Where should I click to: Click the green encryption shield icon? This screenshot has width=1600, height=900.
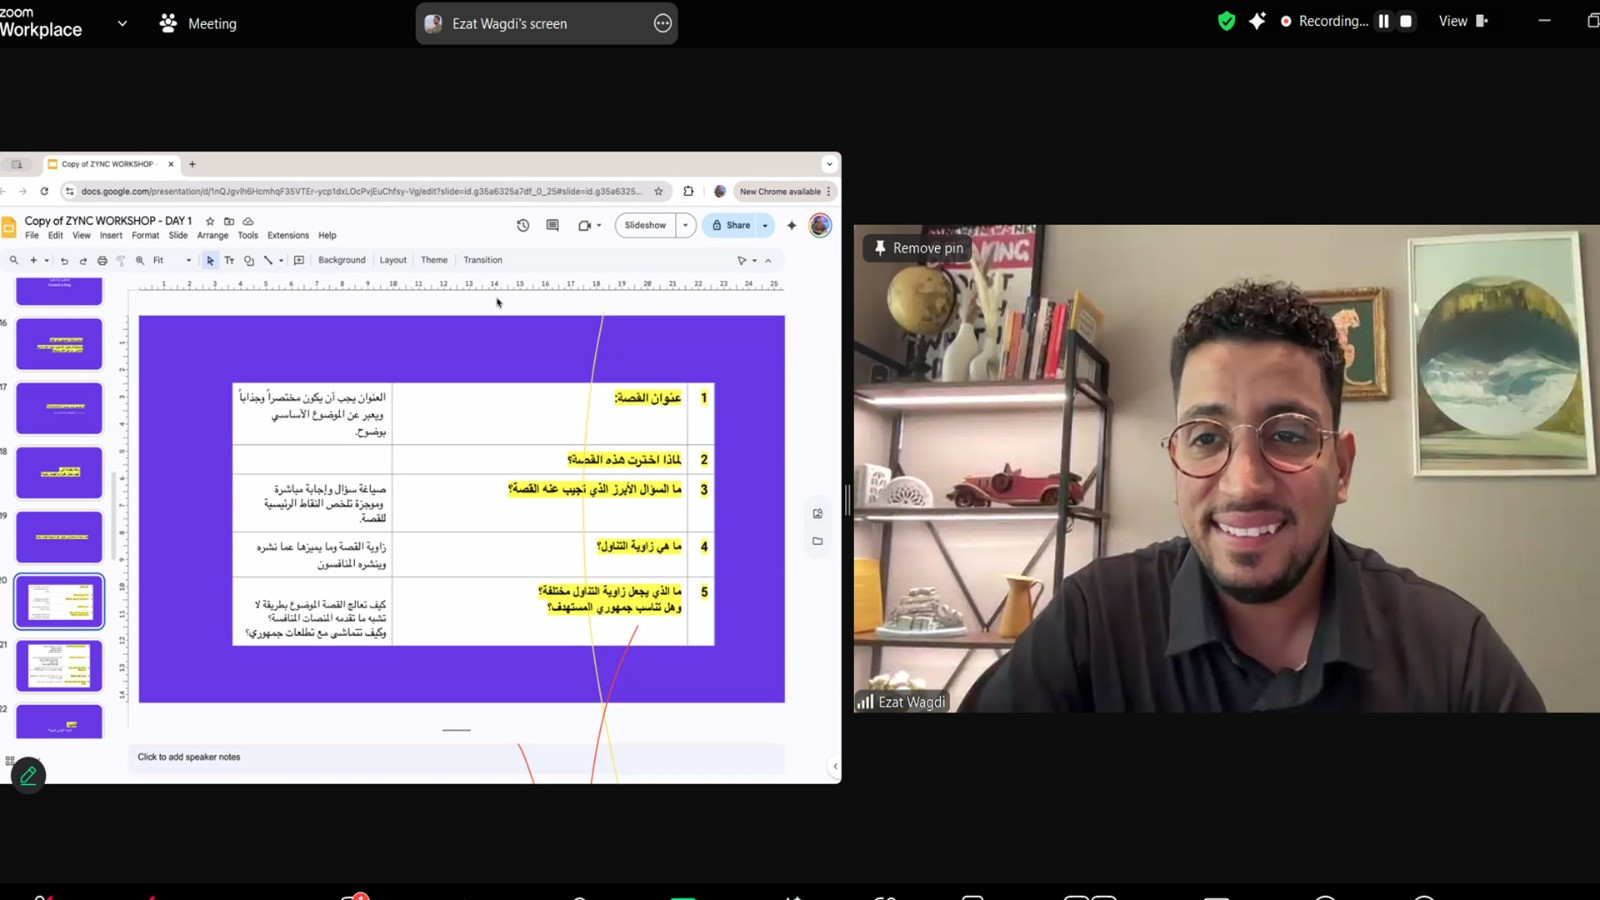(x=1226, y=21)
